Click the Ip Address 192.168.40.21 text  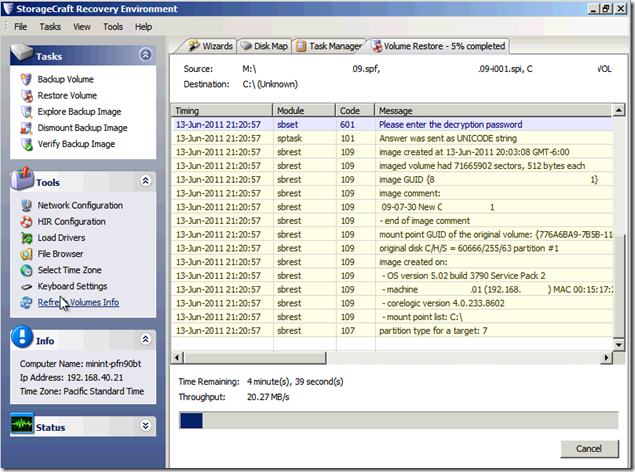tap(72, 378)
